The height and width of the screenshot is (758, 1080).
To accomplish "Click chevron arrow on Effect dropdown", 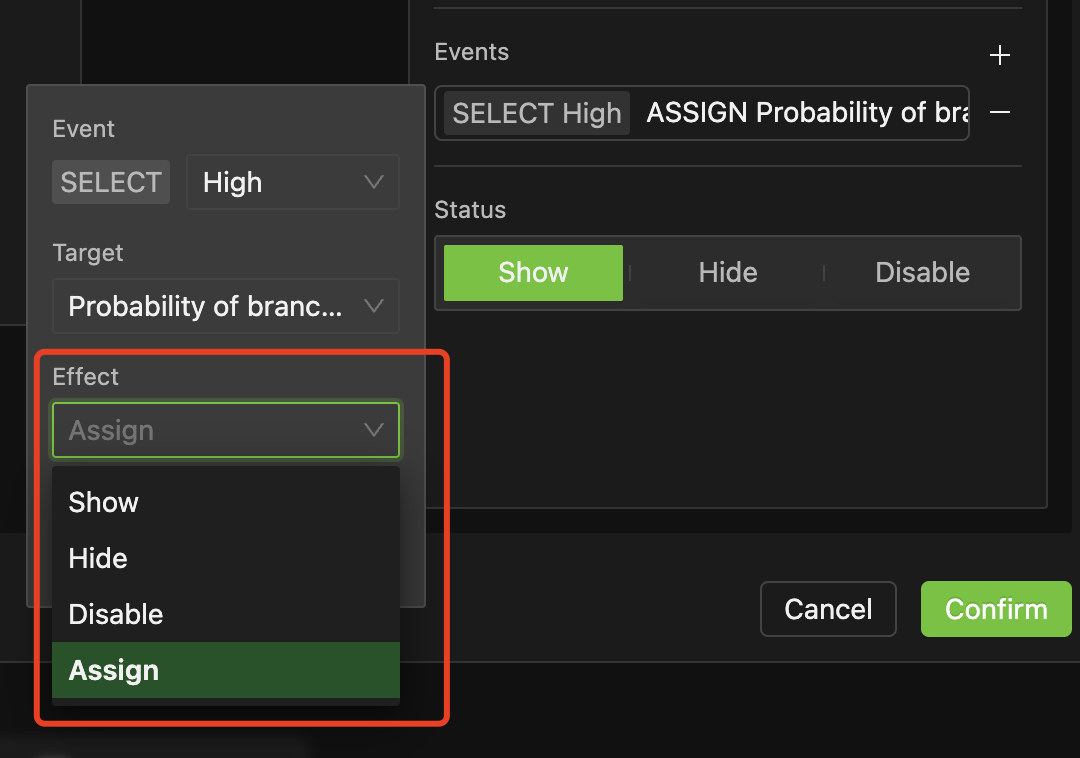I will pos(374,430).
